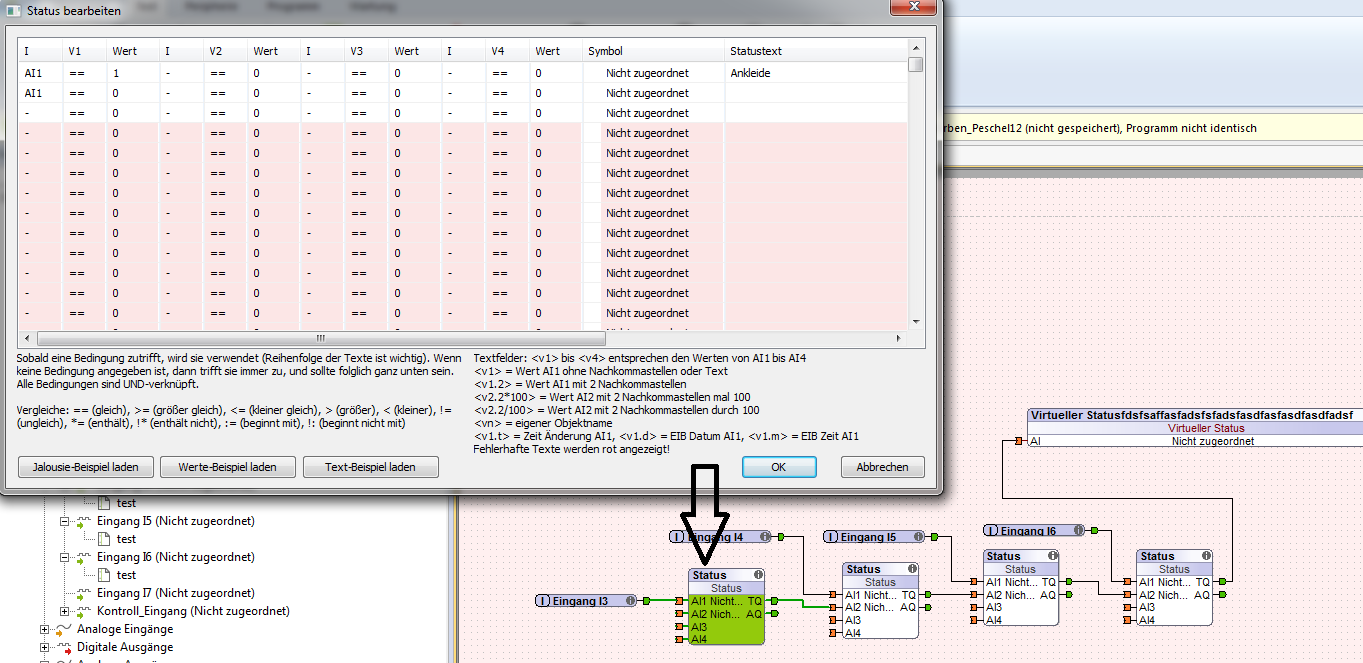Click page icon of test under Eingang I6
The image size is (1363, 663).
(104, 576)
